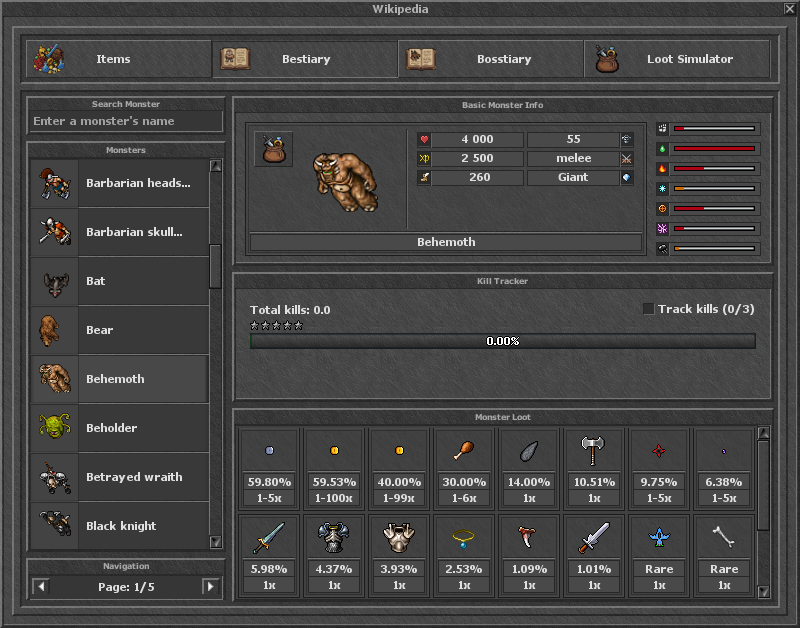Switch to the Bestiary tab
This screenshot has height=628, width=800.
click(x=305, y=59)
